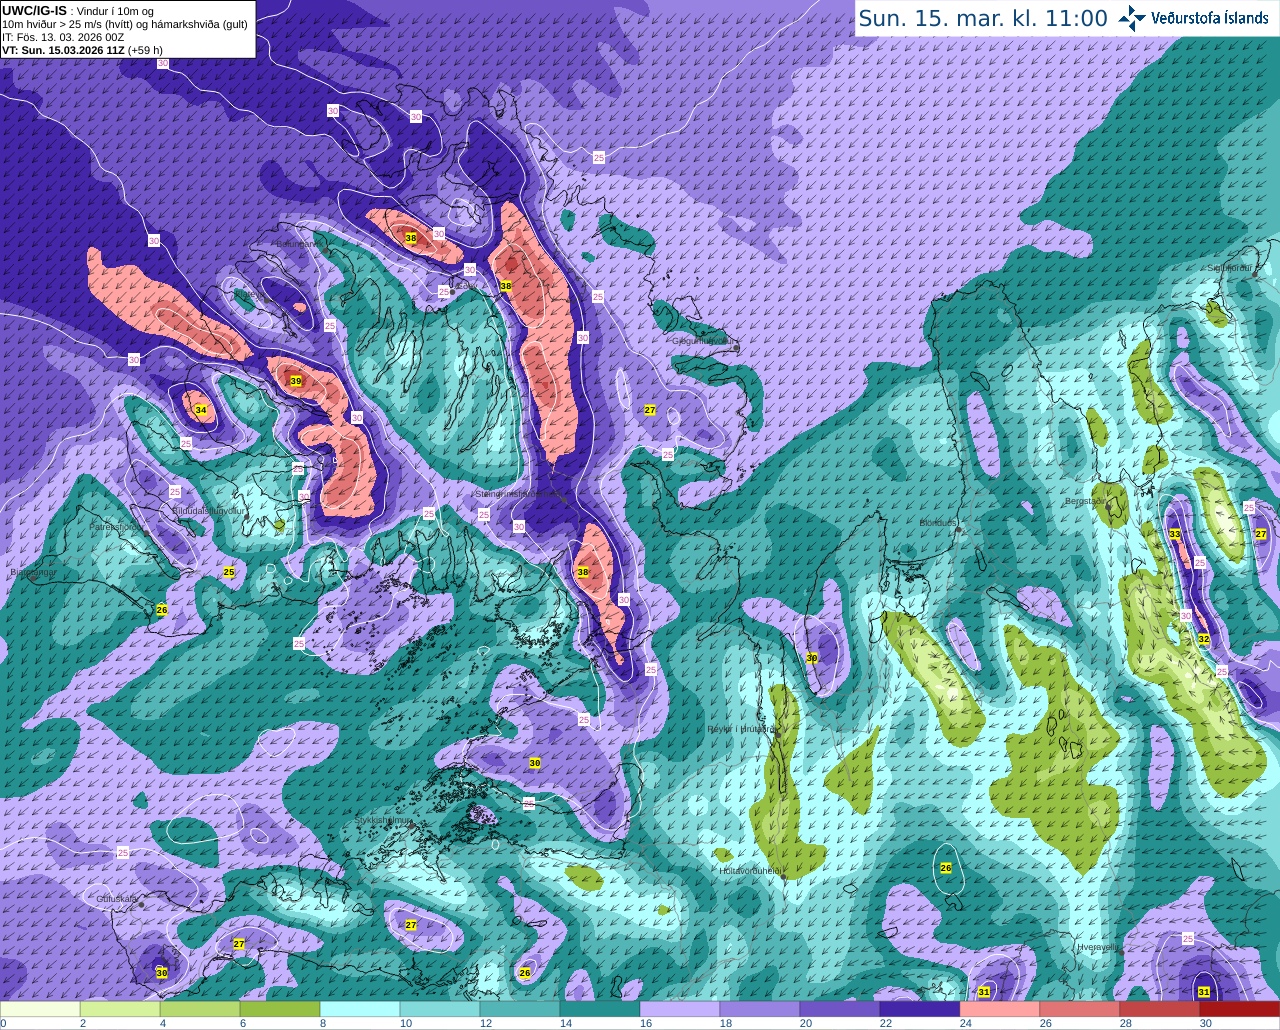The image size is (1280, 1030).
Task: Click the Reykir í Hrútafirði station label
Action: pos(741,729)
